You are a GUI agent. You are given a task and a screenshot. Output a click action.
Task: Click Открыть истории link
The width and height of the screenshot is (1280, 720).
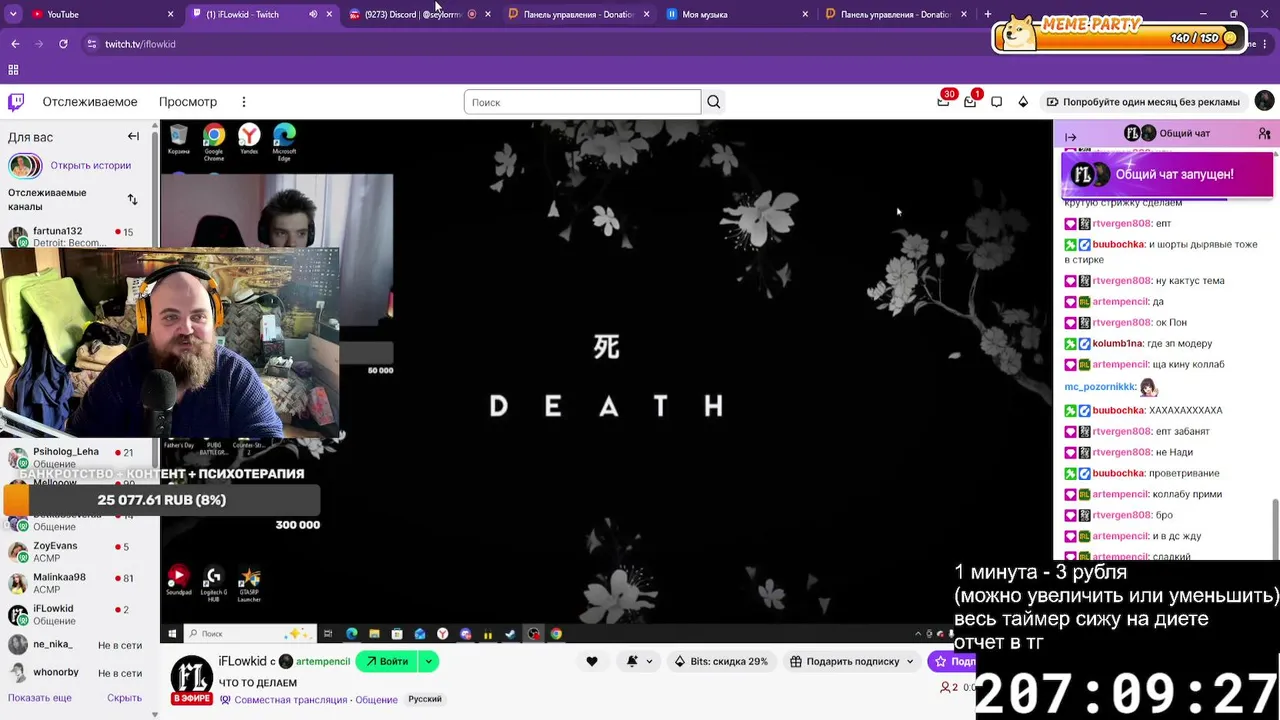(91, 165)
